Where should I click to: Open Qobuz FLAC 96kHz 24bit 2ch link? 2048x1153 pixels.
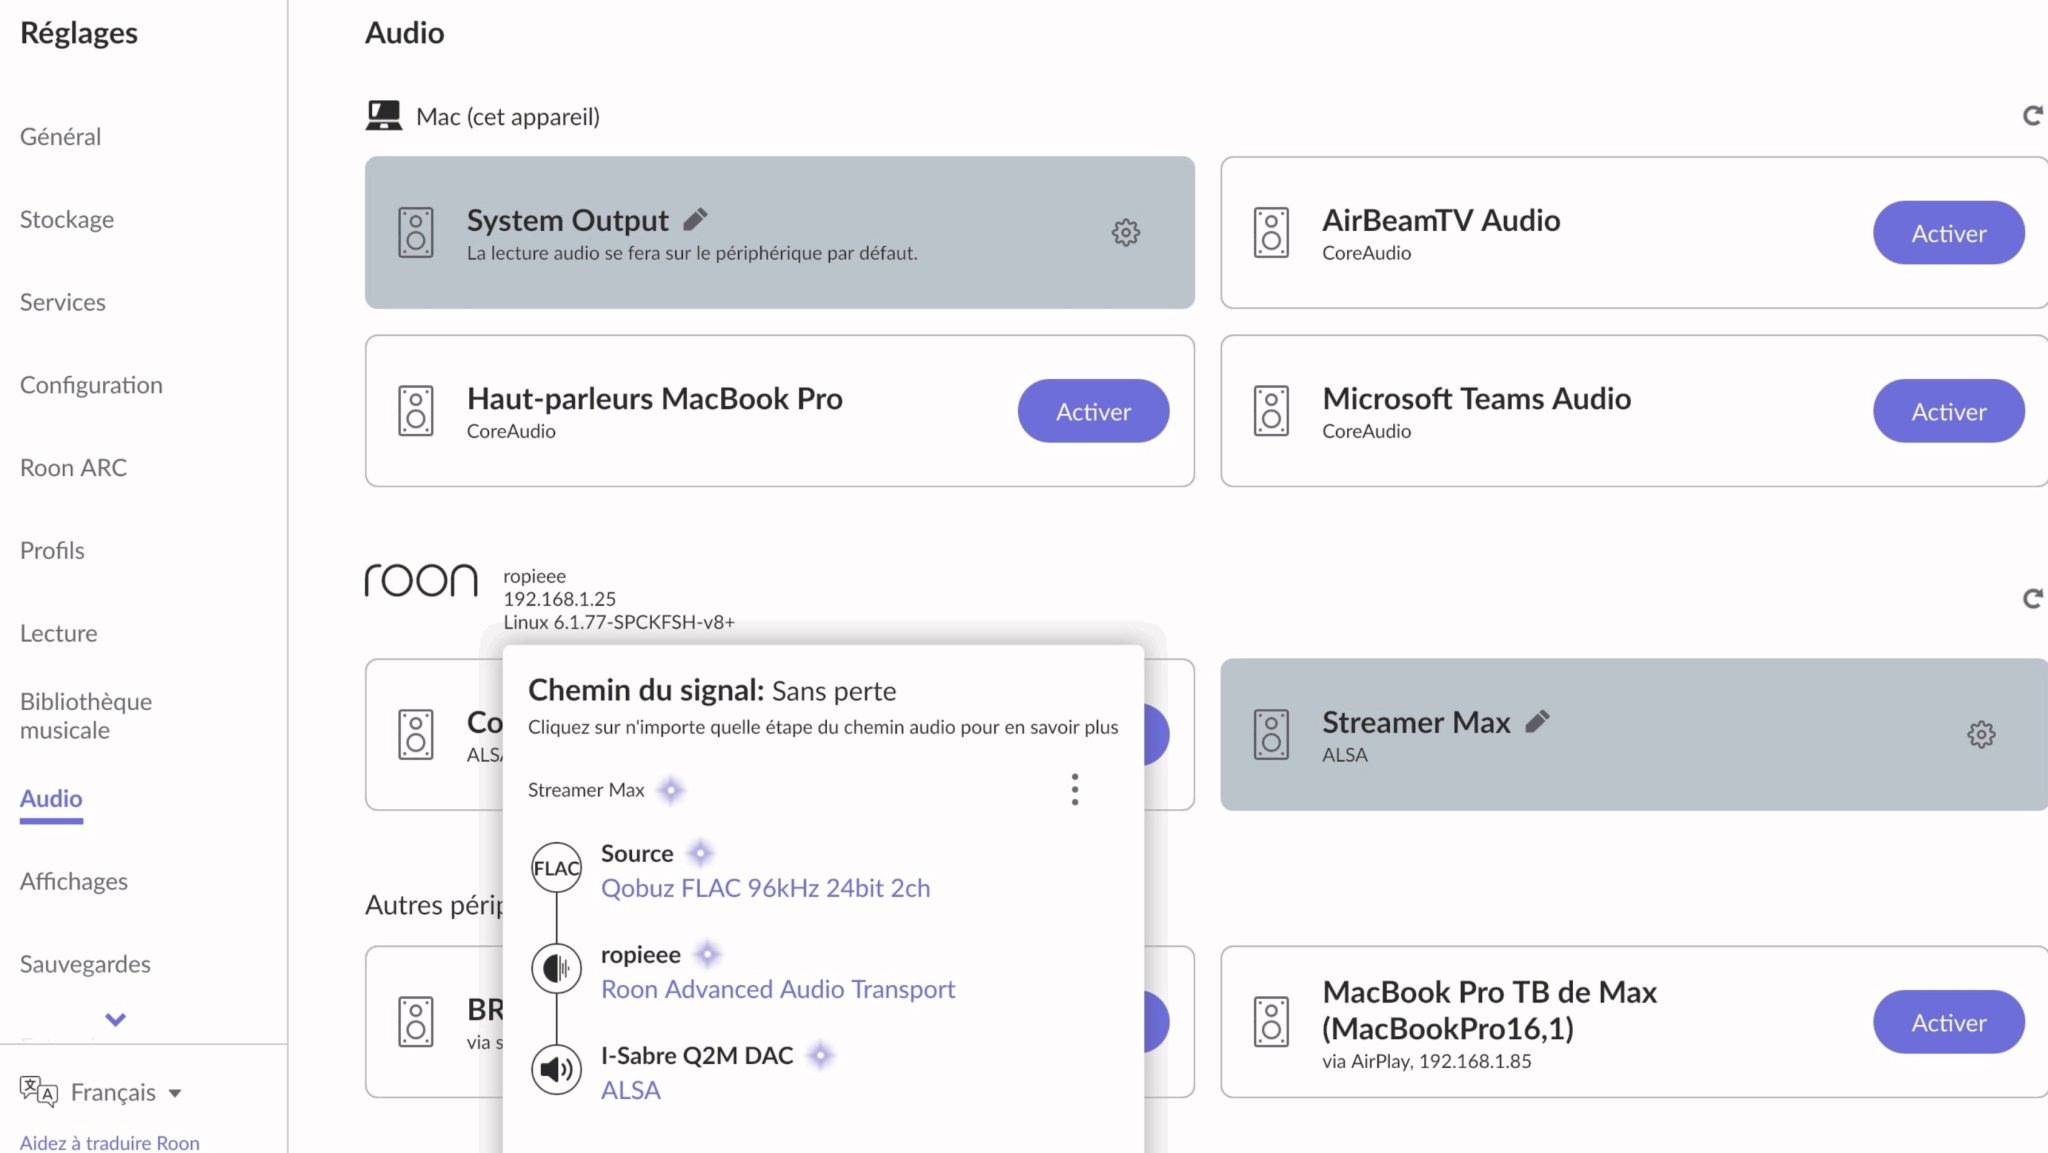[x=765, y=888]
